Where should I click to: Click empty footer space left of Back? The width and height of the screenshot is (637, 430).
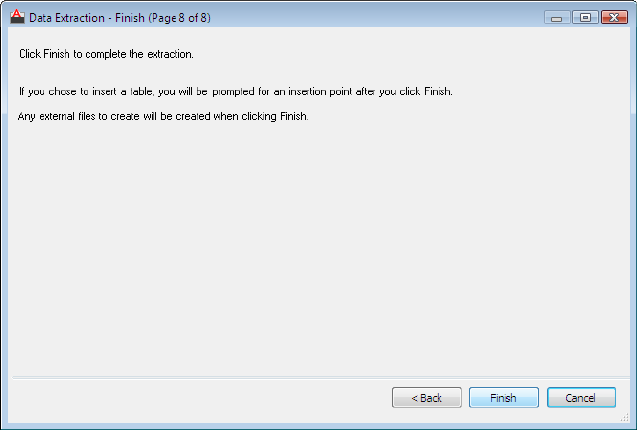click(200, 398)
